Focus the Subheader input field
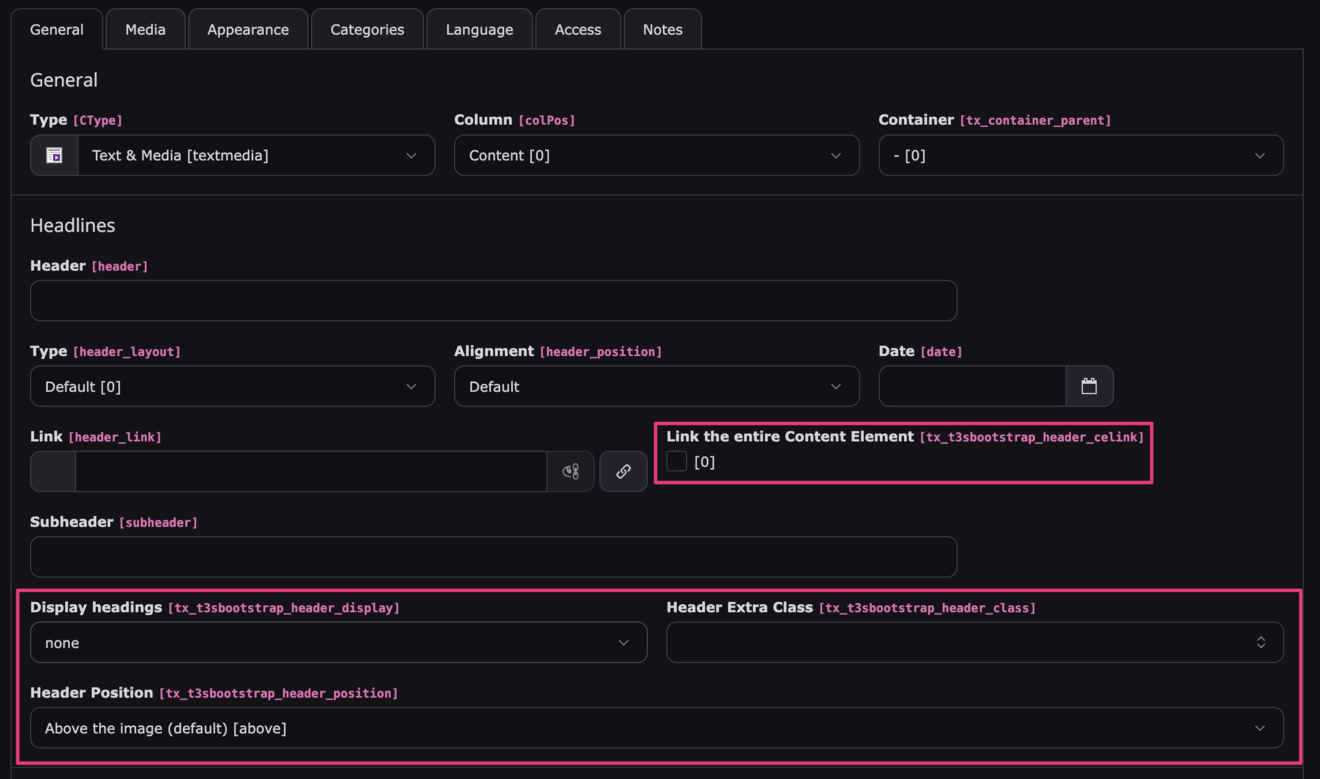The image size is (1320, 779). [493, 557]
